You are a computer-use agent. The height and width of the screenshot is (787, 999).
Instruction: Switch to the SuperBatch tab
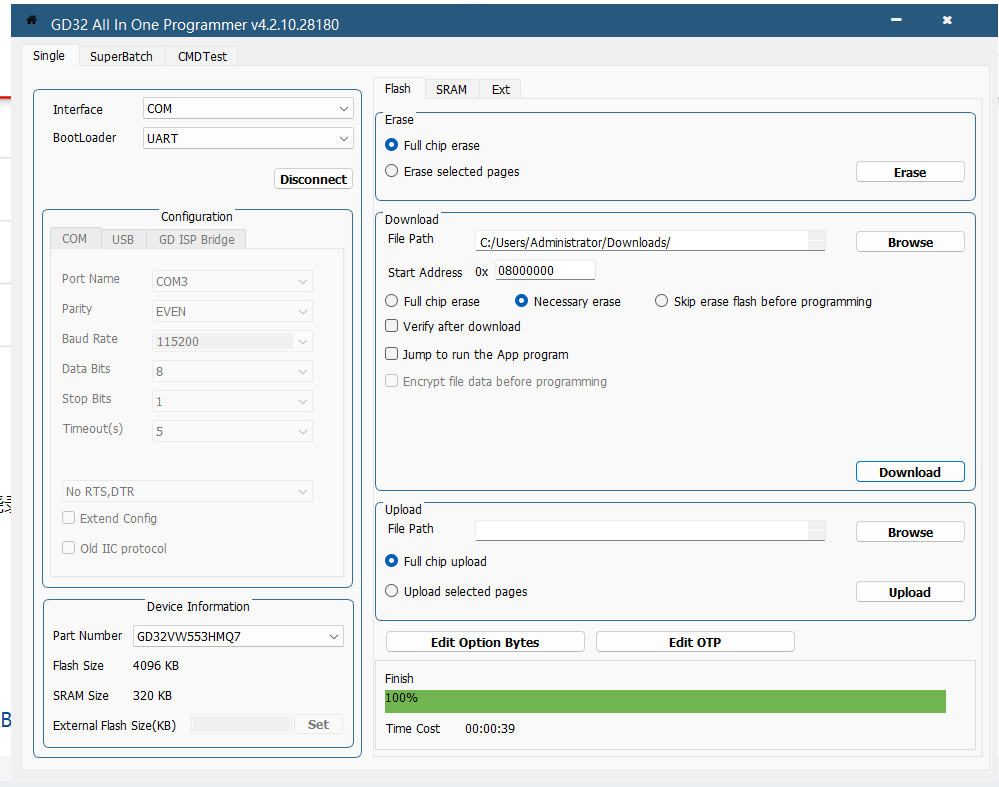[121, 57]
